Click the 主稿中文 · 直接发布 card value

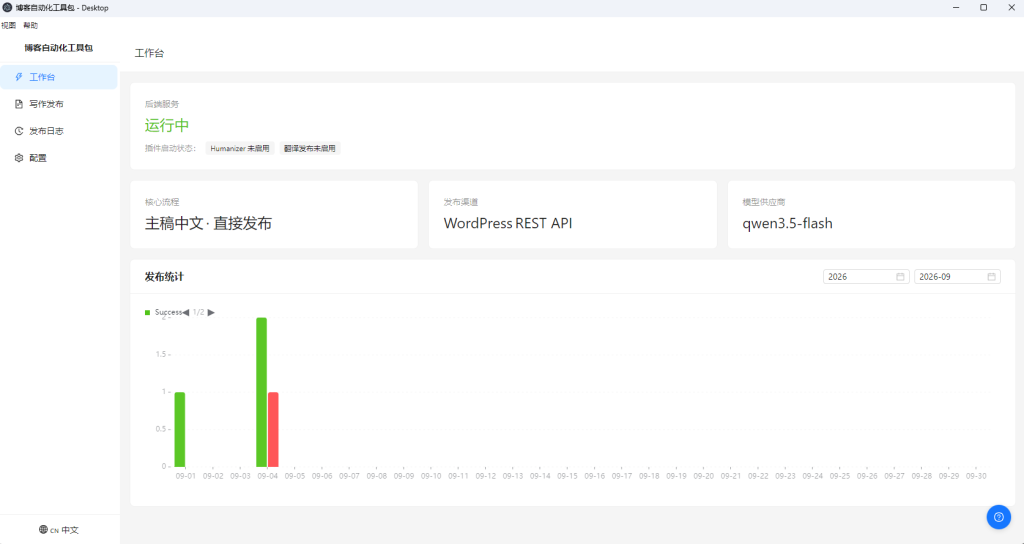208,223
